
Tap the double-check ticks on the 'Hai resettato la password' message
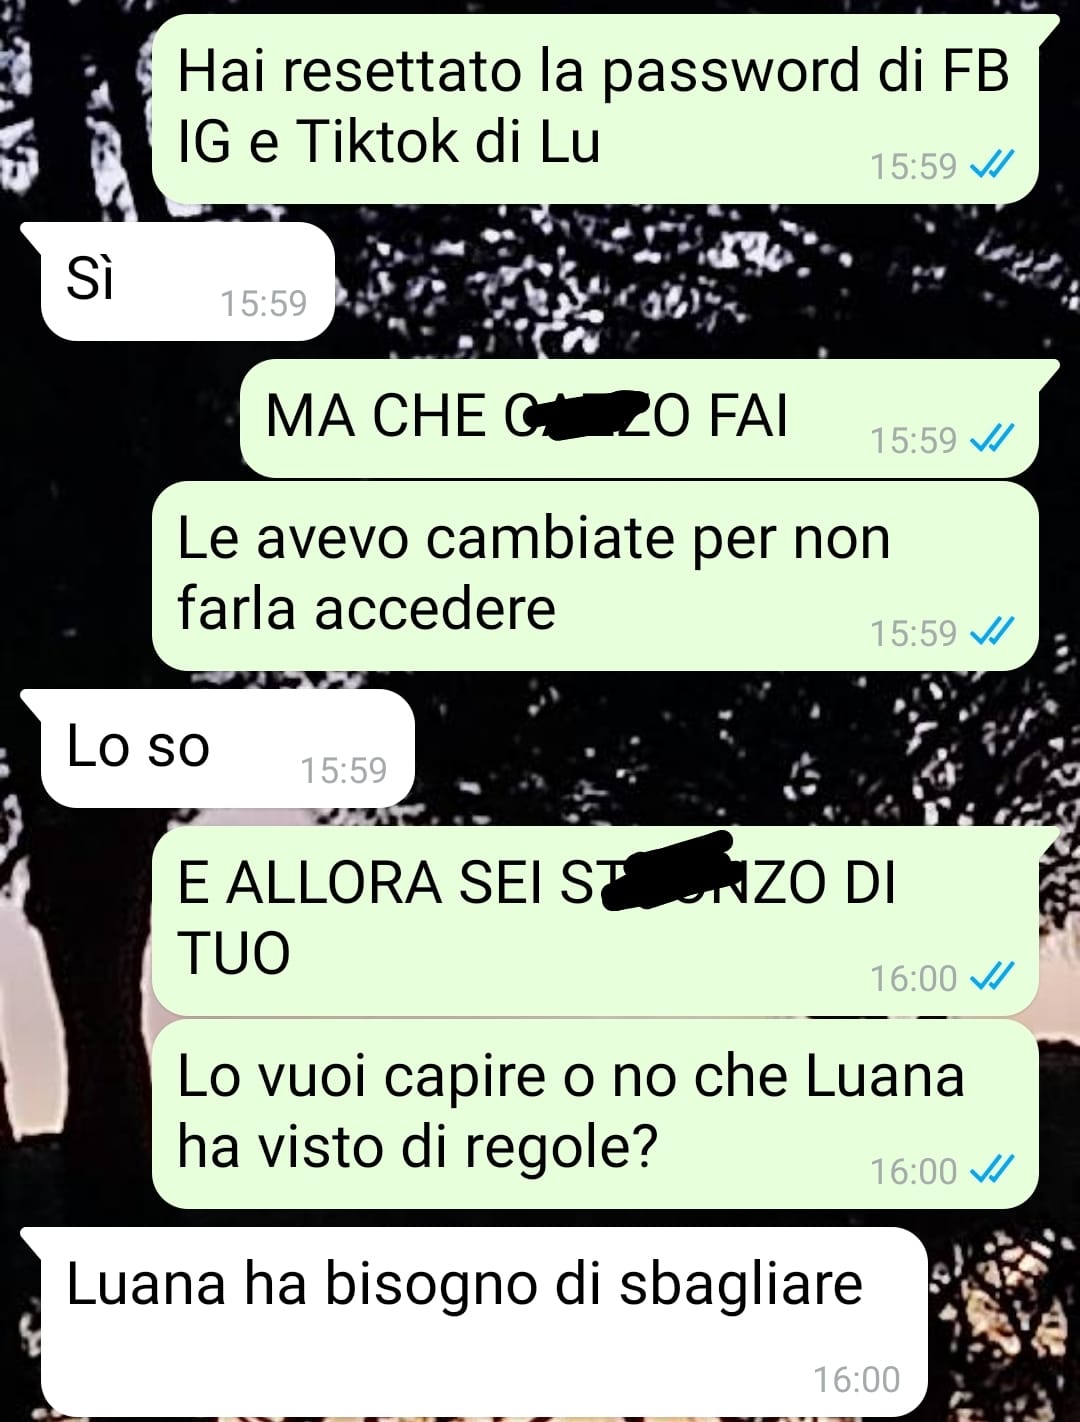coord(993,164)
